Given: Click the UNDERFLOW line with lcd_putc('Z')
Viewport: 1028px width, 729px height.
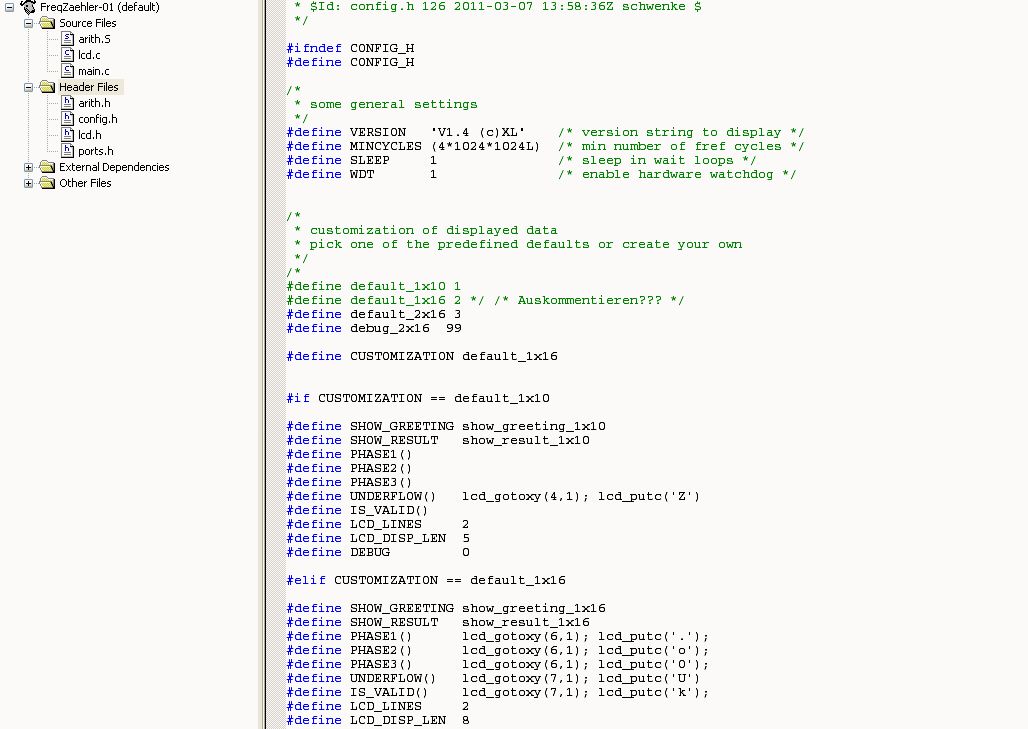Looking at the screenshot, I should pyautogui.click(x=493, y=496).
